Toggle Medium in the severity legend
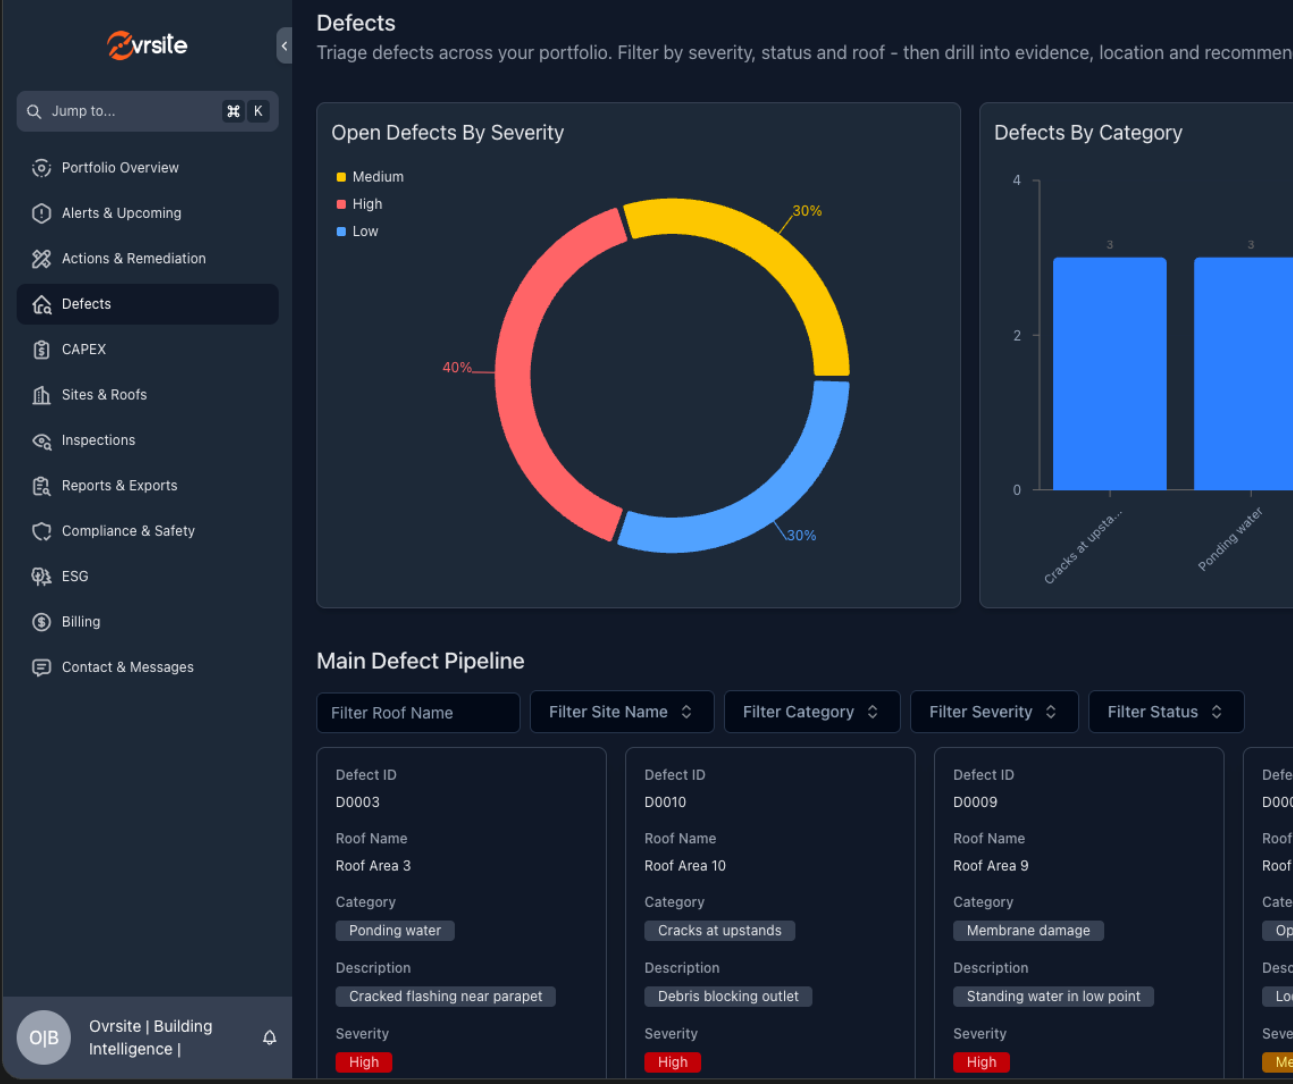This screenshot has width=1293, height=1084. click(369, 176)
